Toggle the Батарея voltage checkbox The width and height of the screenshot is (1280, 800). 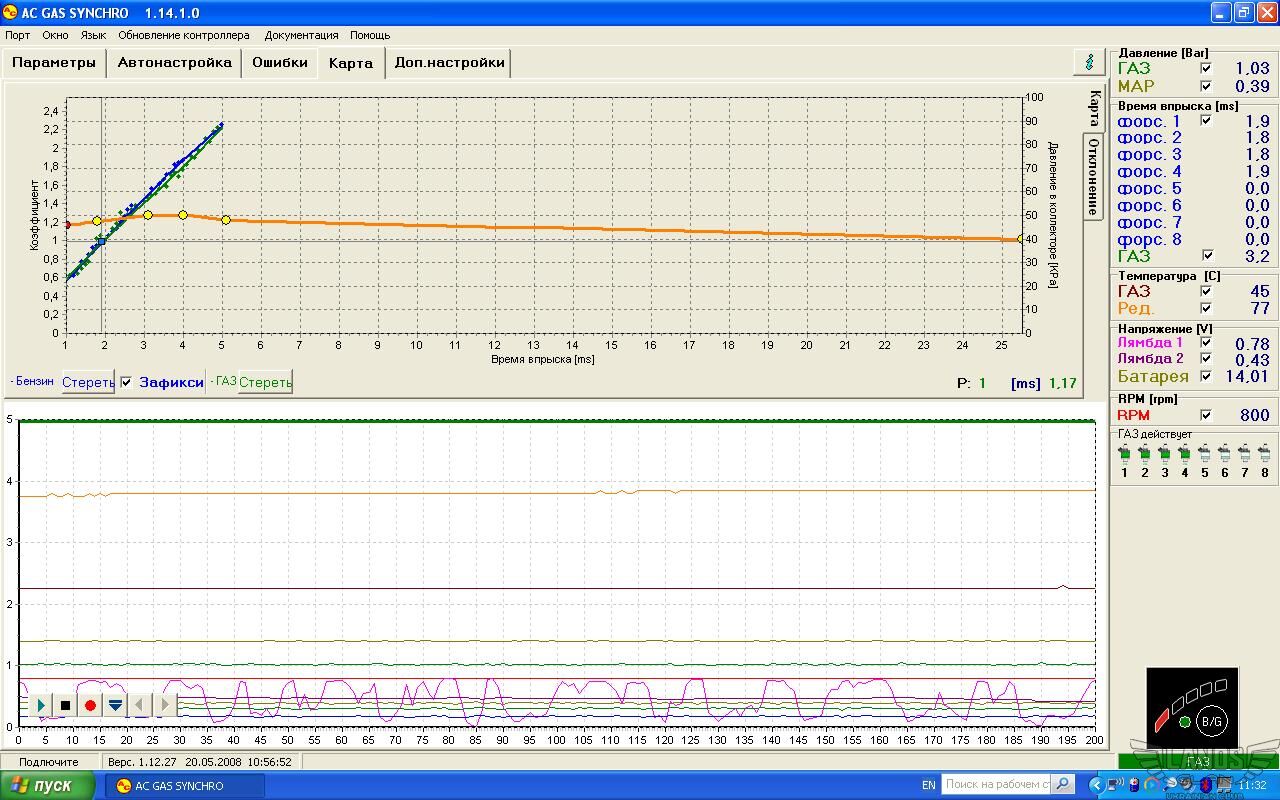tap(1206, 376)
